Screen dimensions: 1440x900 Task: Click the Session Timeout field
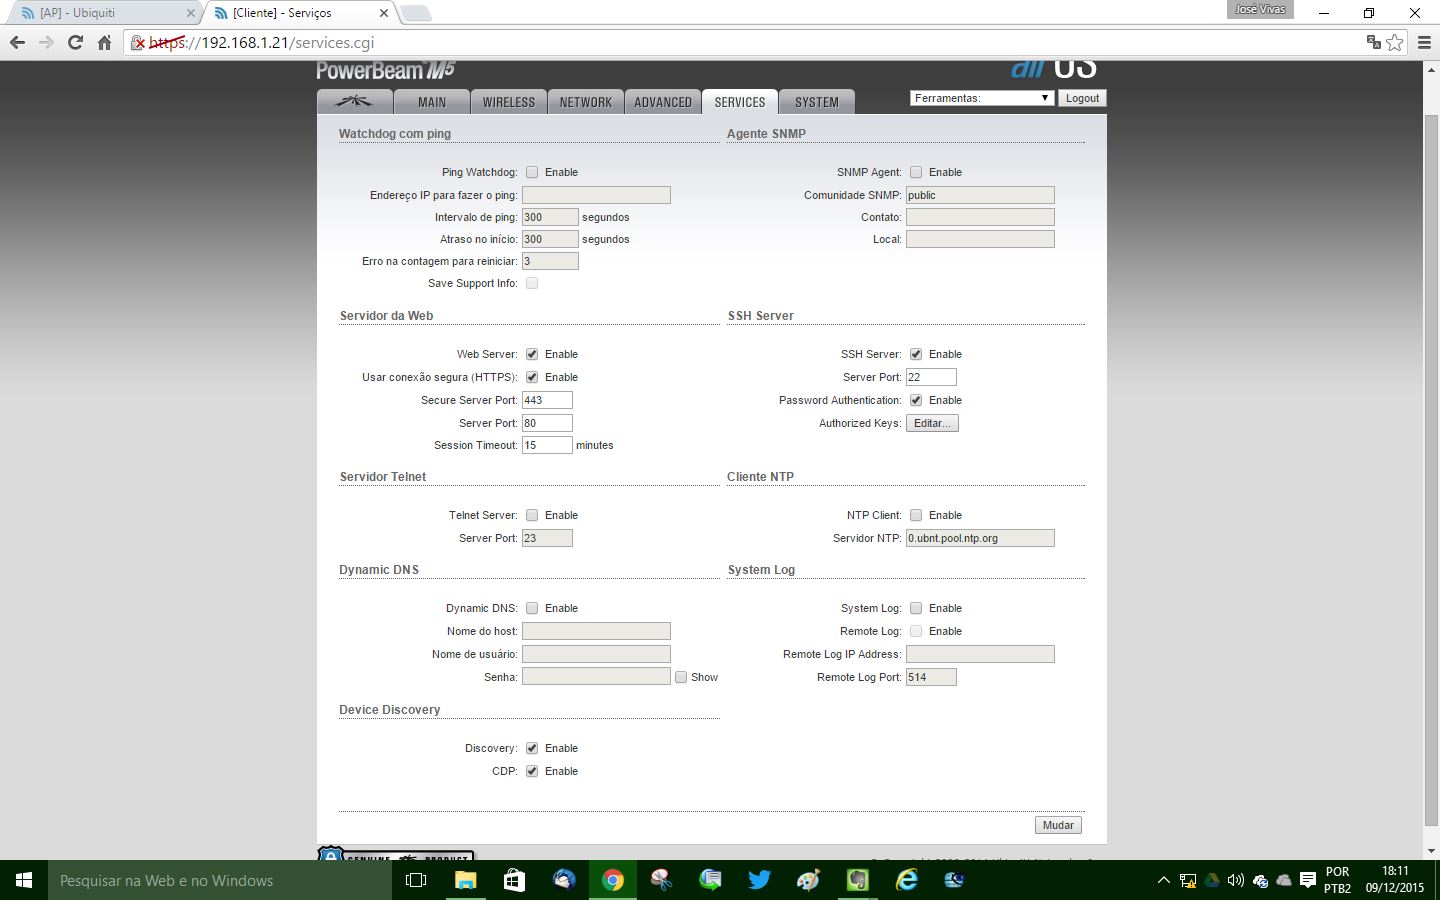(547, 445)
